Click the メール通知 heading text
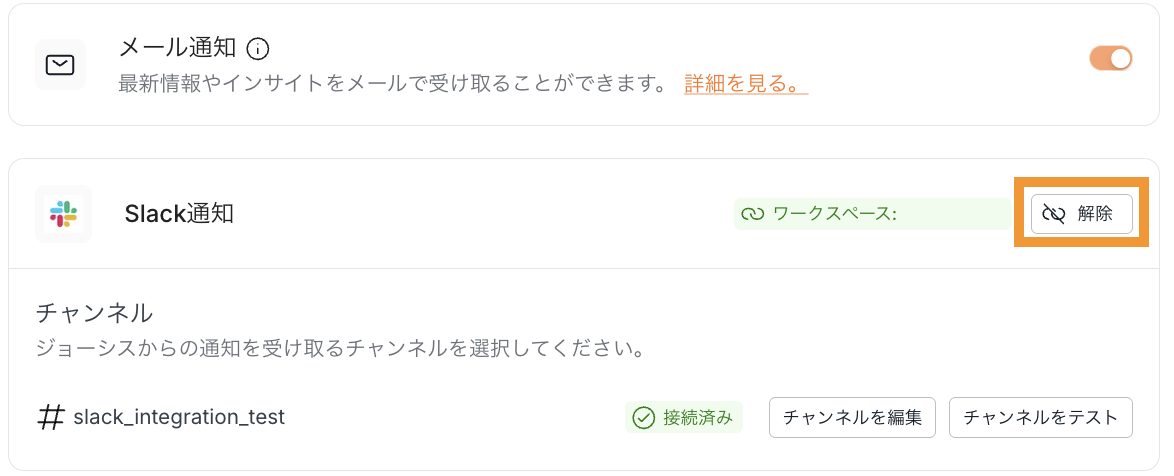1174x476 pixels. tap(177, 48)
